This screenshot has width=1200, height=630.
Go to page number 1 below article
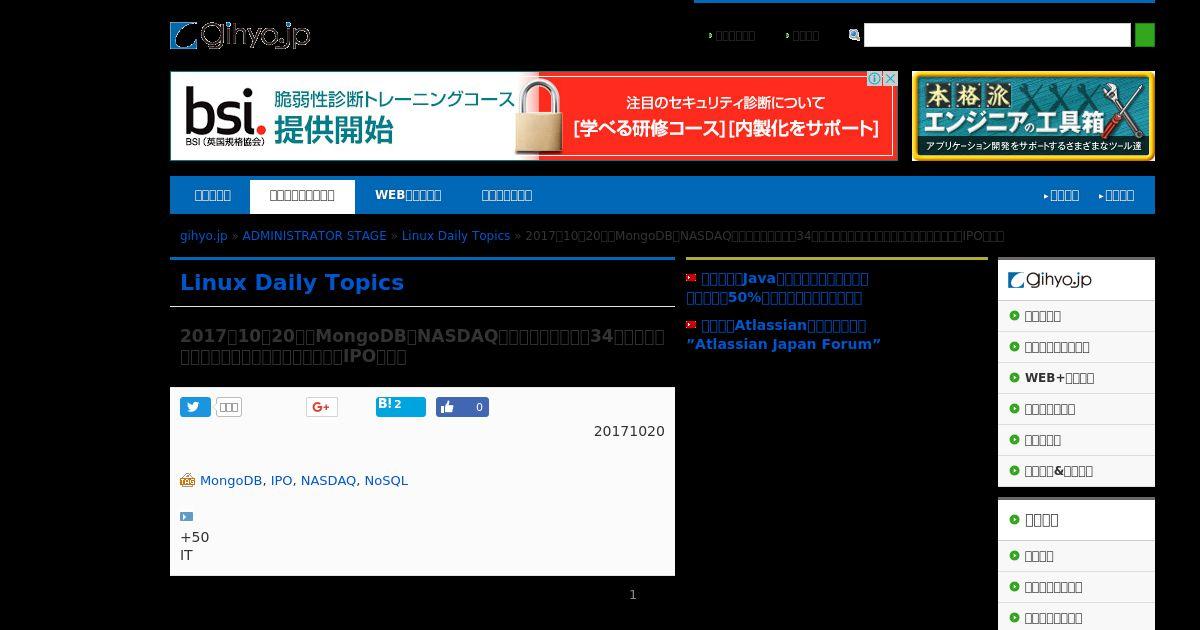[x=632, y=595]
